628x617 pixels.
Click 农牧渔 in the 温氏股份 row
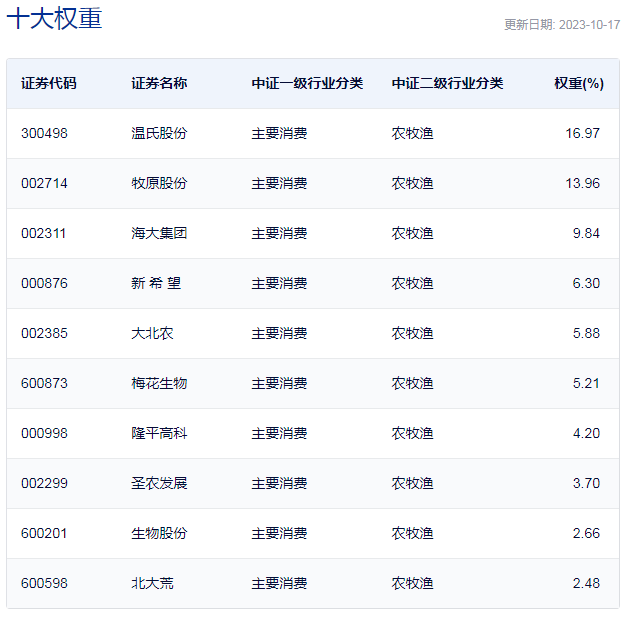(413, 133)
